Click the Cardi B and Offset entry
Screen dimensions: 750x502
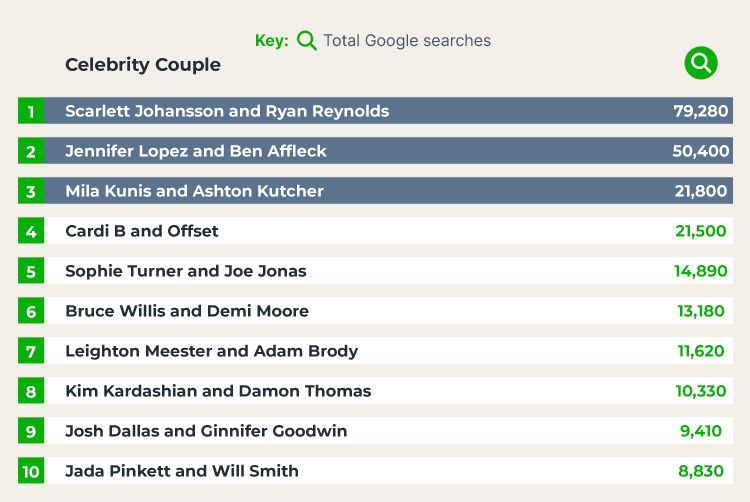[x=375, y=231]
